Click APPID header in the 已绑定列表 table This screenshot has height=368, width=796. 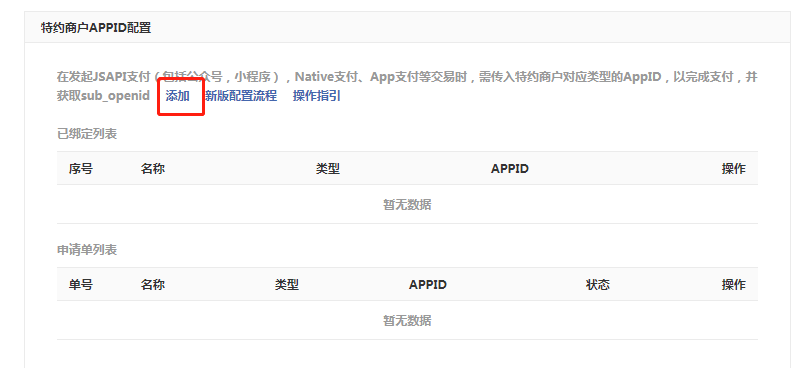(x=510, y=169)
